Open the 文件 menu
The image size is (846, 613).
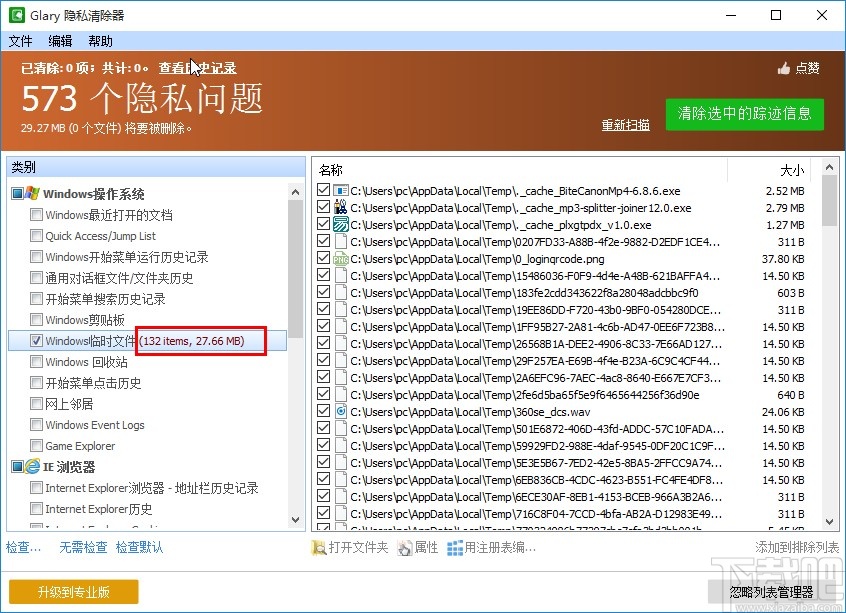[21, 41]
